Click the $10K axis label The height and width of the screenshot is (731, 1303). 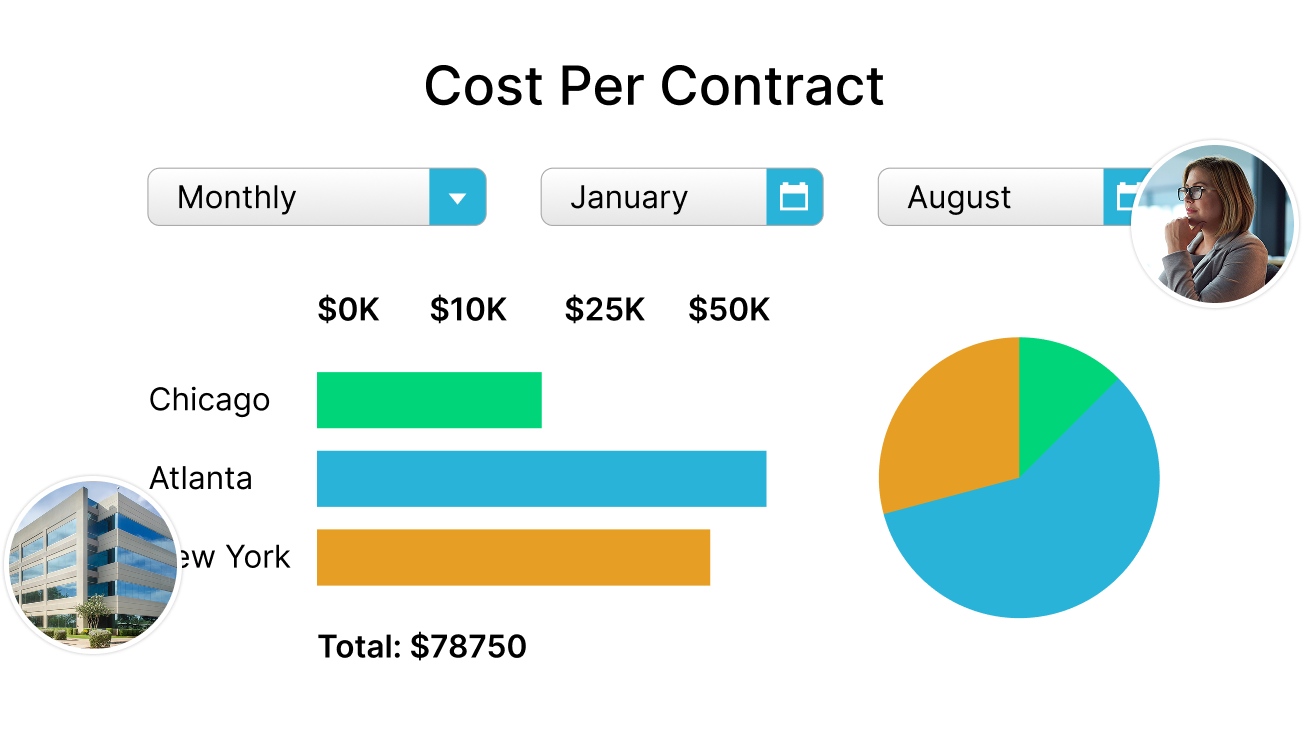[x=468, y=310]
